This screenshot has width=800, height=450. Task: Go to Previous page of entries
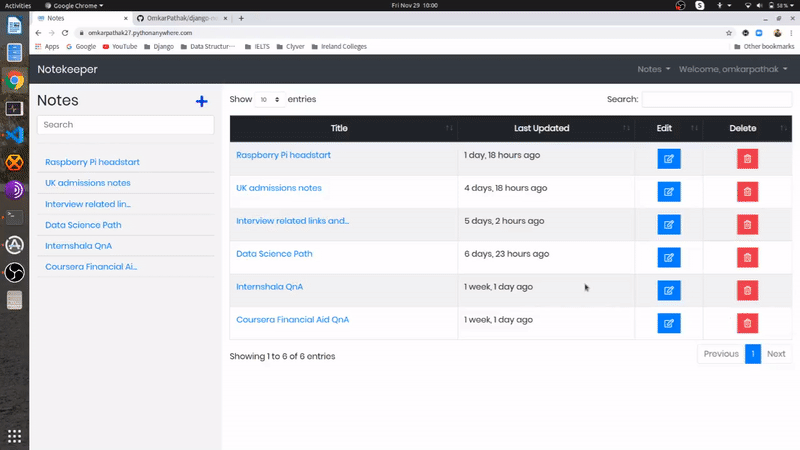coord(721,354)
